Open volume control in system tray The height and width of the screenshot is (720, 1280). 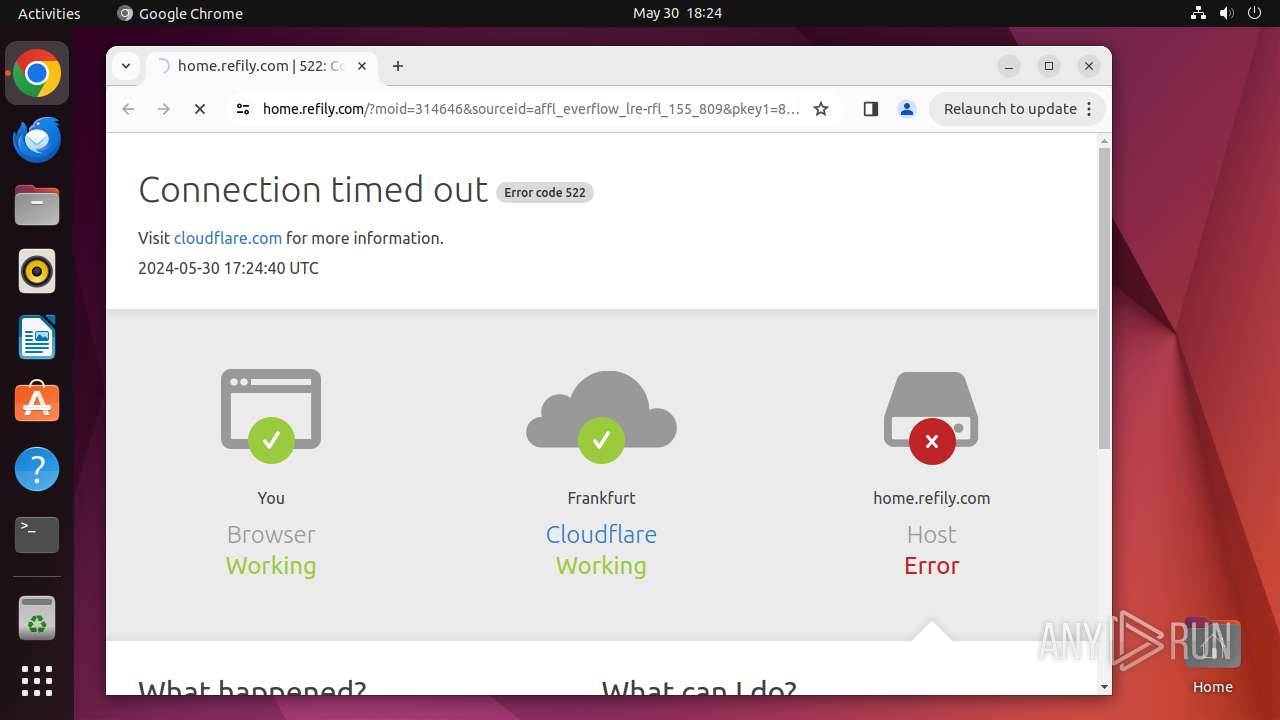pyautogui.click(x=1227, y=13)
